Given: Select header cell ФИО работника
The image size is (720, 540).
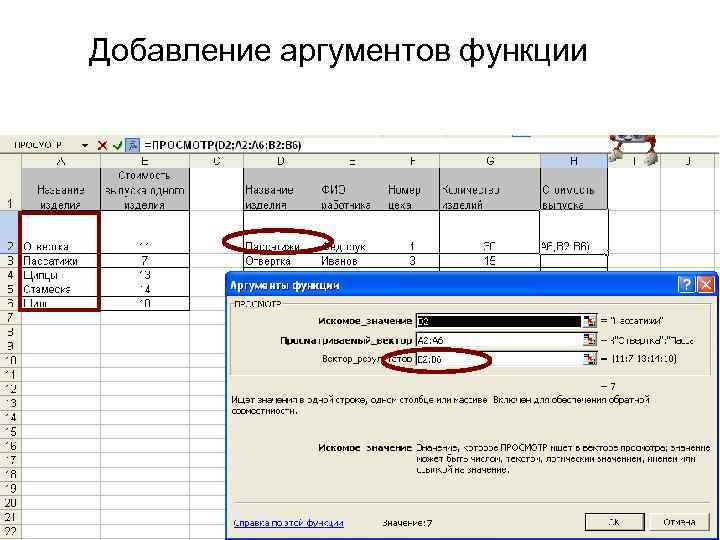Looking at the screenshot, I should click(x=351, y=189).
